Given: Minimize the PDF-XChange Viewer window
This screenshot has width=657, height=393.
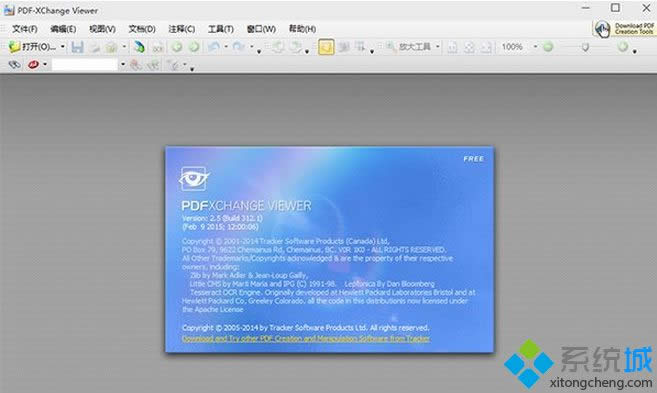Looking at the screenshot, I should tap(586, 8).
